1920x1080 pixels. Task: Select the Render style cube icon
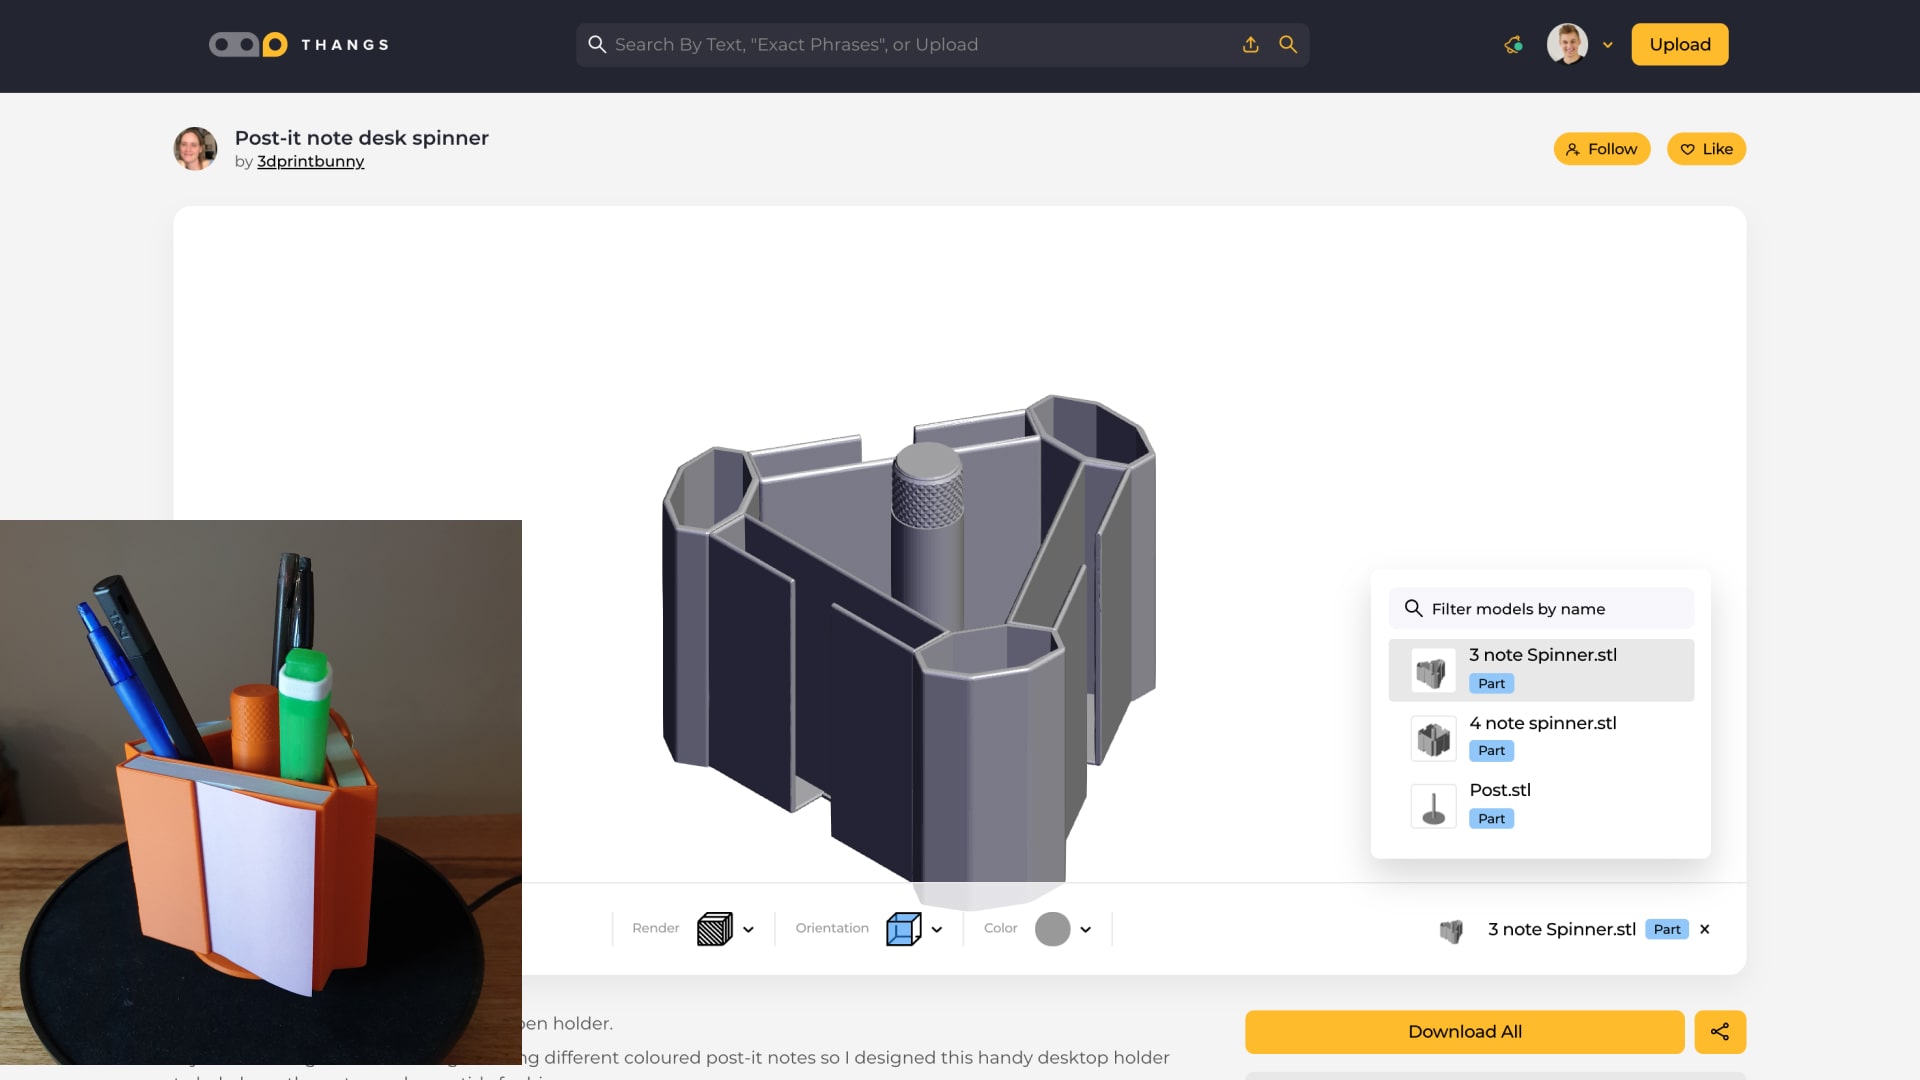(x=716, y=929)
